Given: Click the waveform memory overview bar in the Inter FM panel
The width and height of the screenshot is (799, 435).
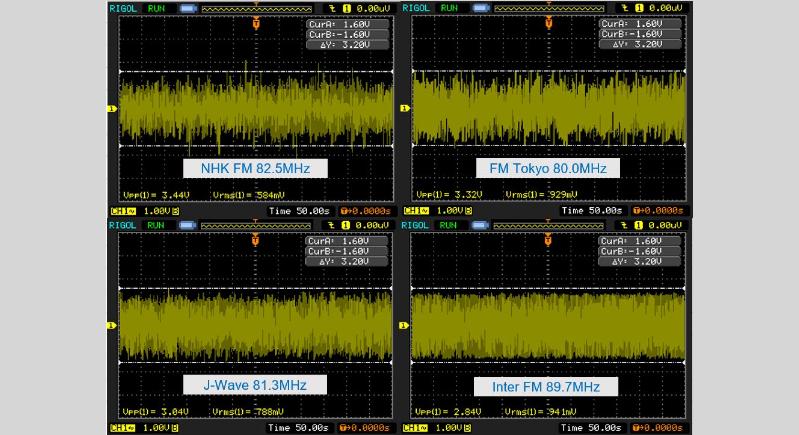Looking at the screenshot, I should (x=548, y=225).
